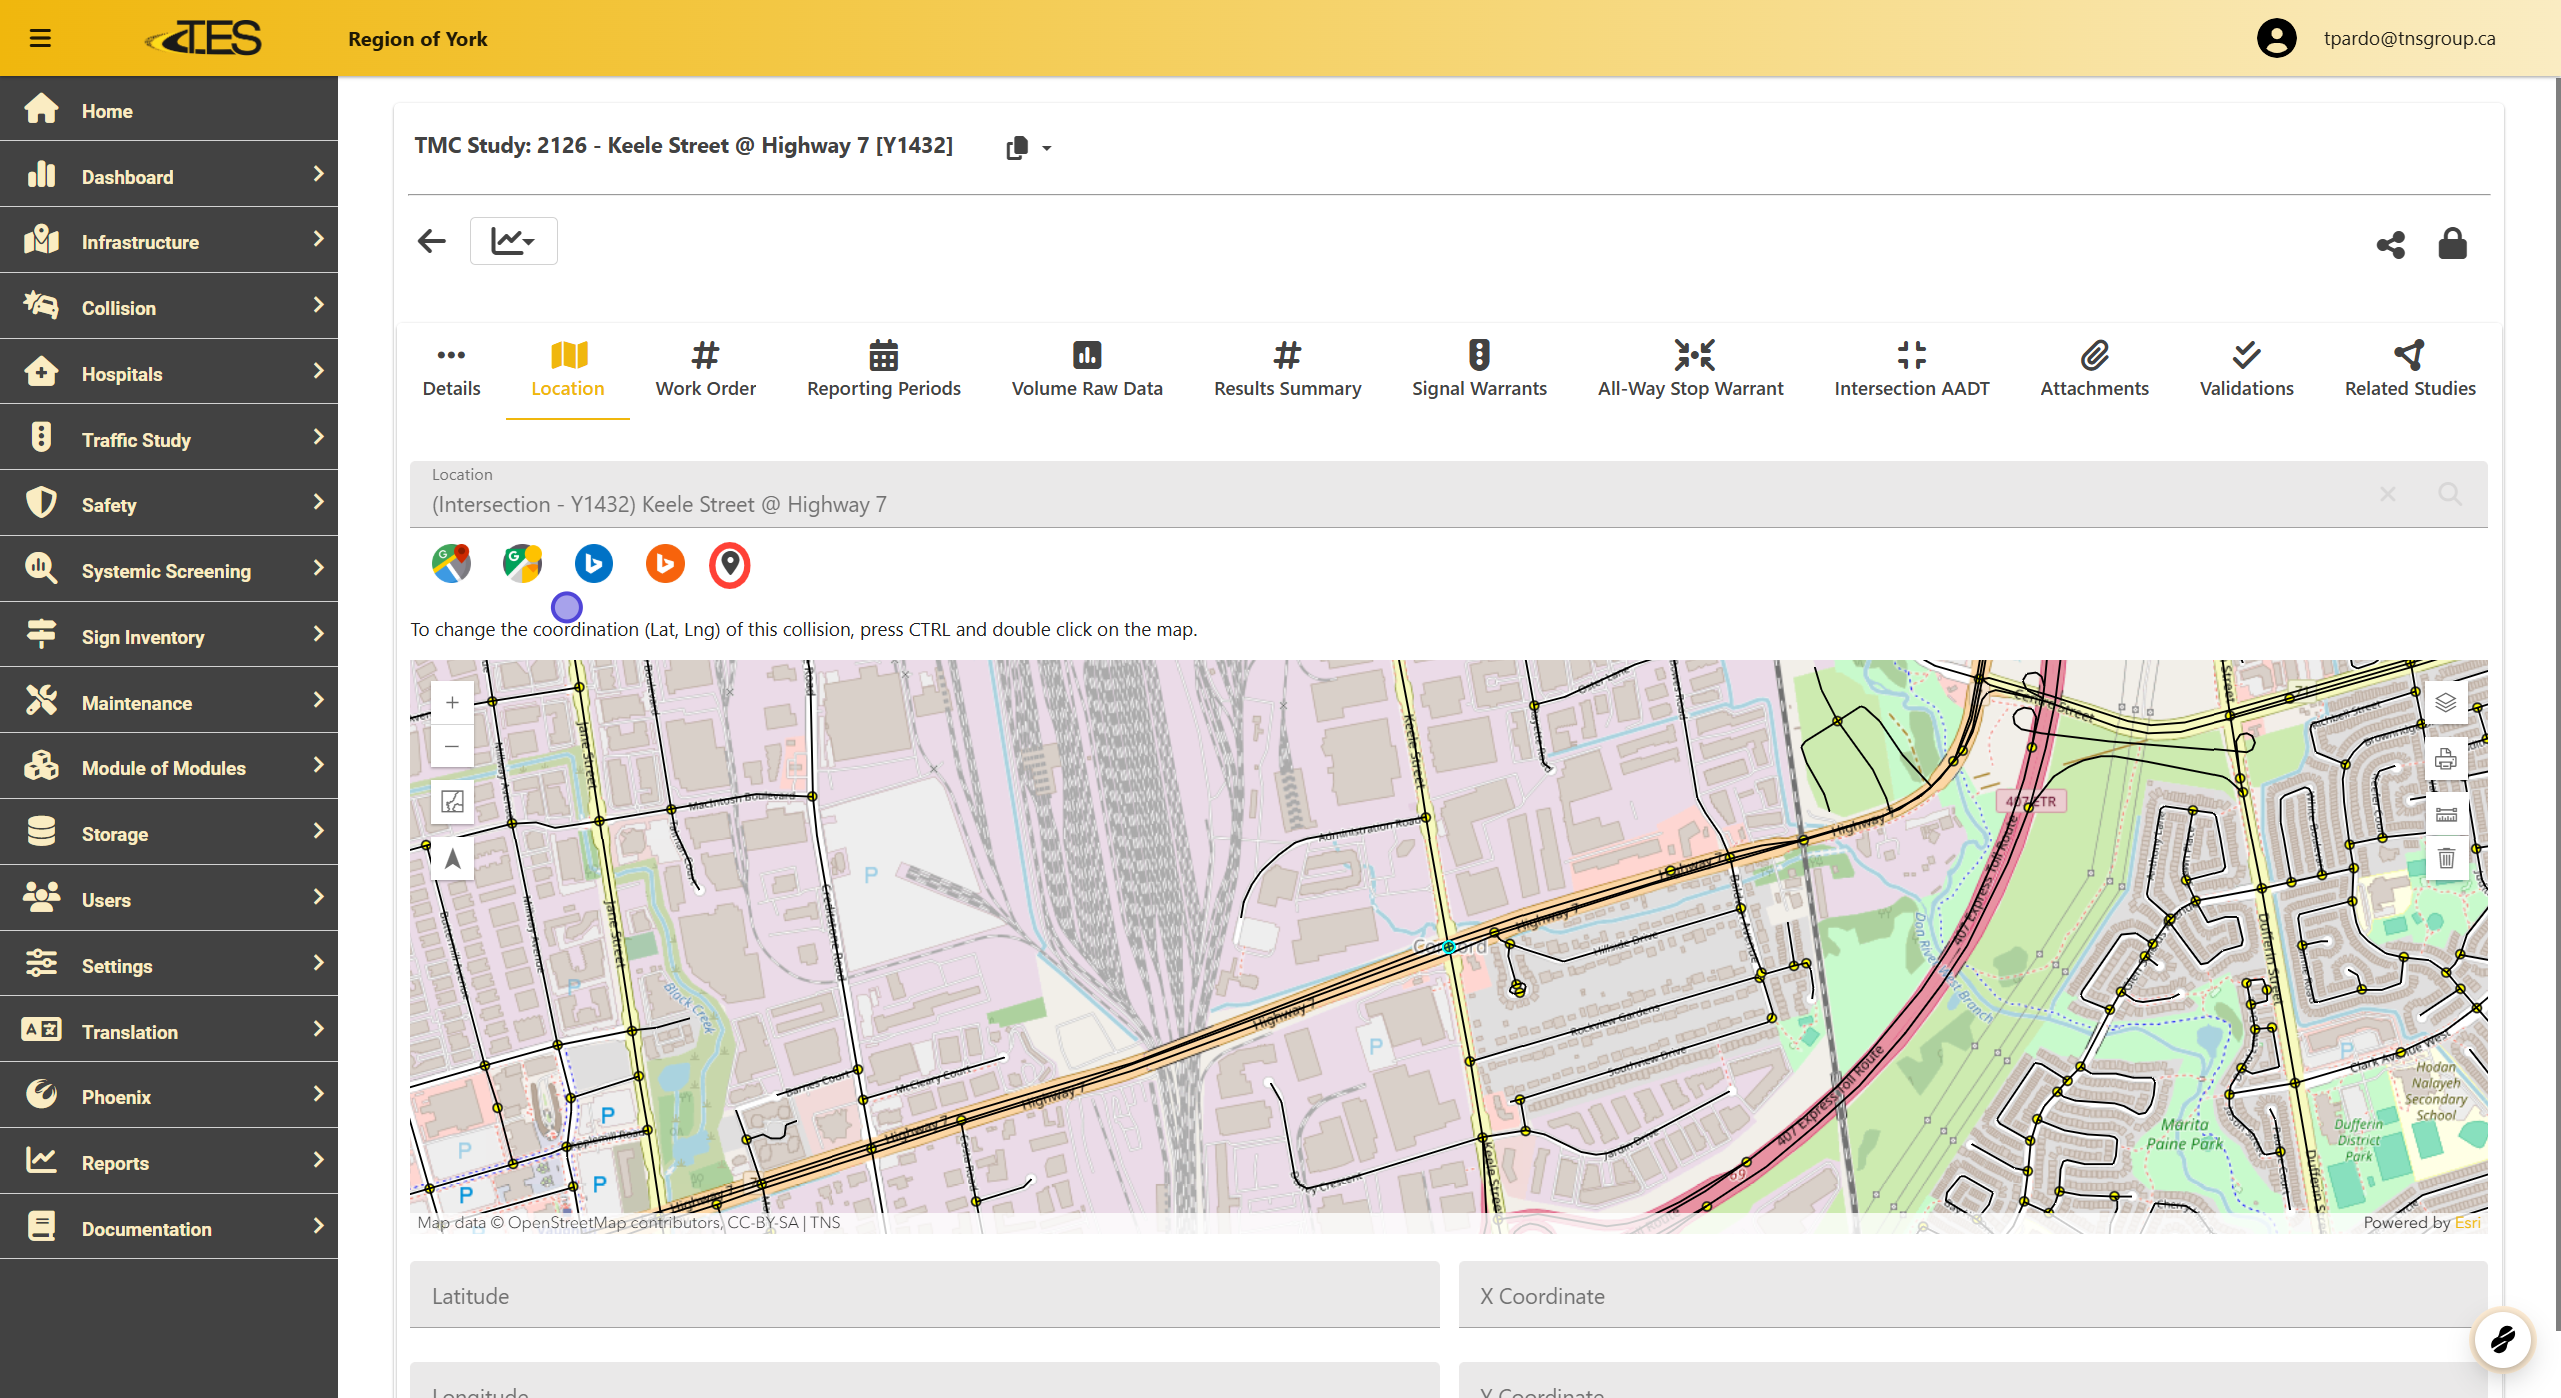
Task: Click the Latitude input field
Action: [924, 1296]
